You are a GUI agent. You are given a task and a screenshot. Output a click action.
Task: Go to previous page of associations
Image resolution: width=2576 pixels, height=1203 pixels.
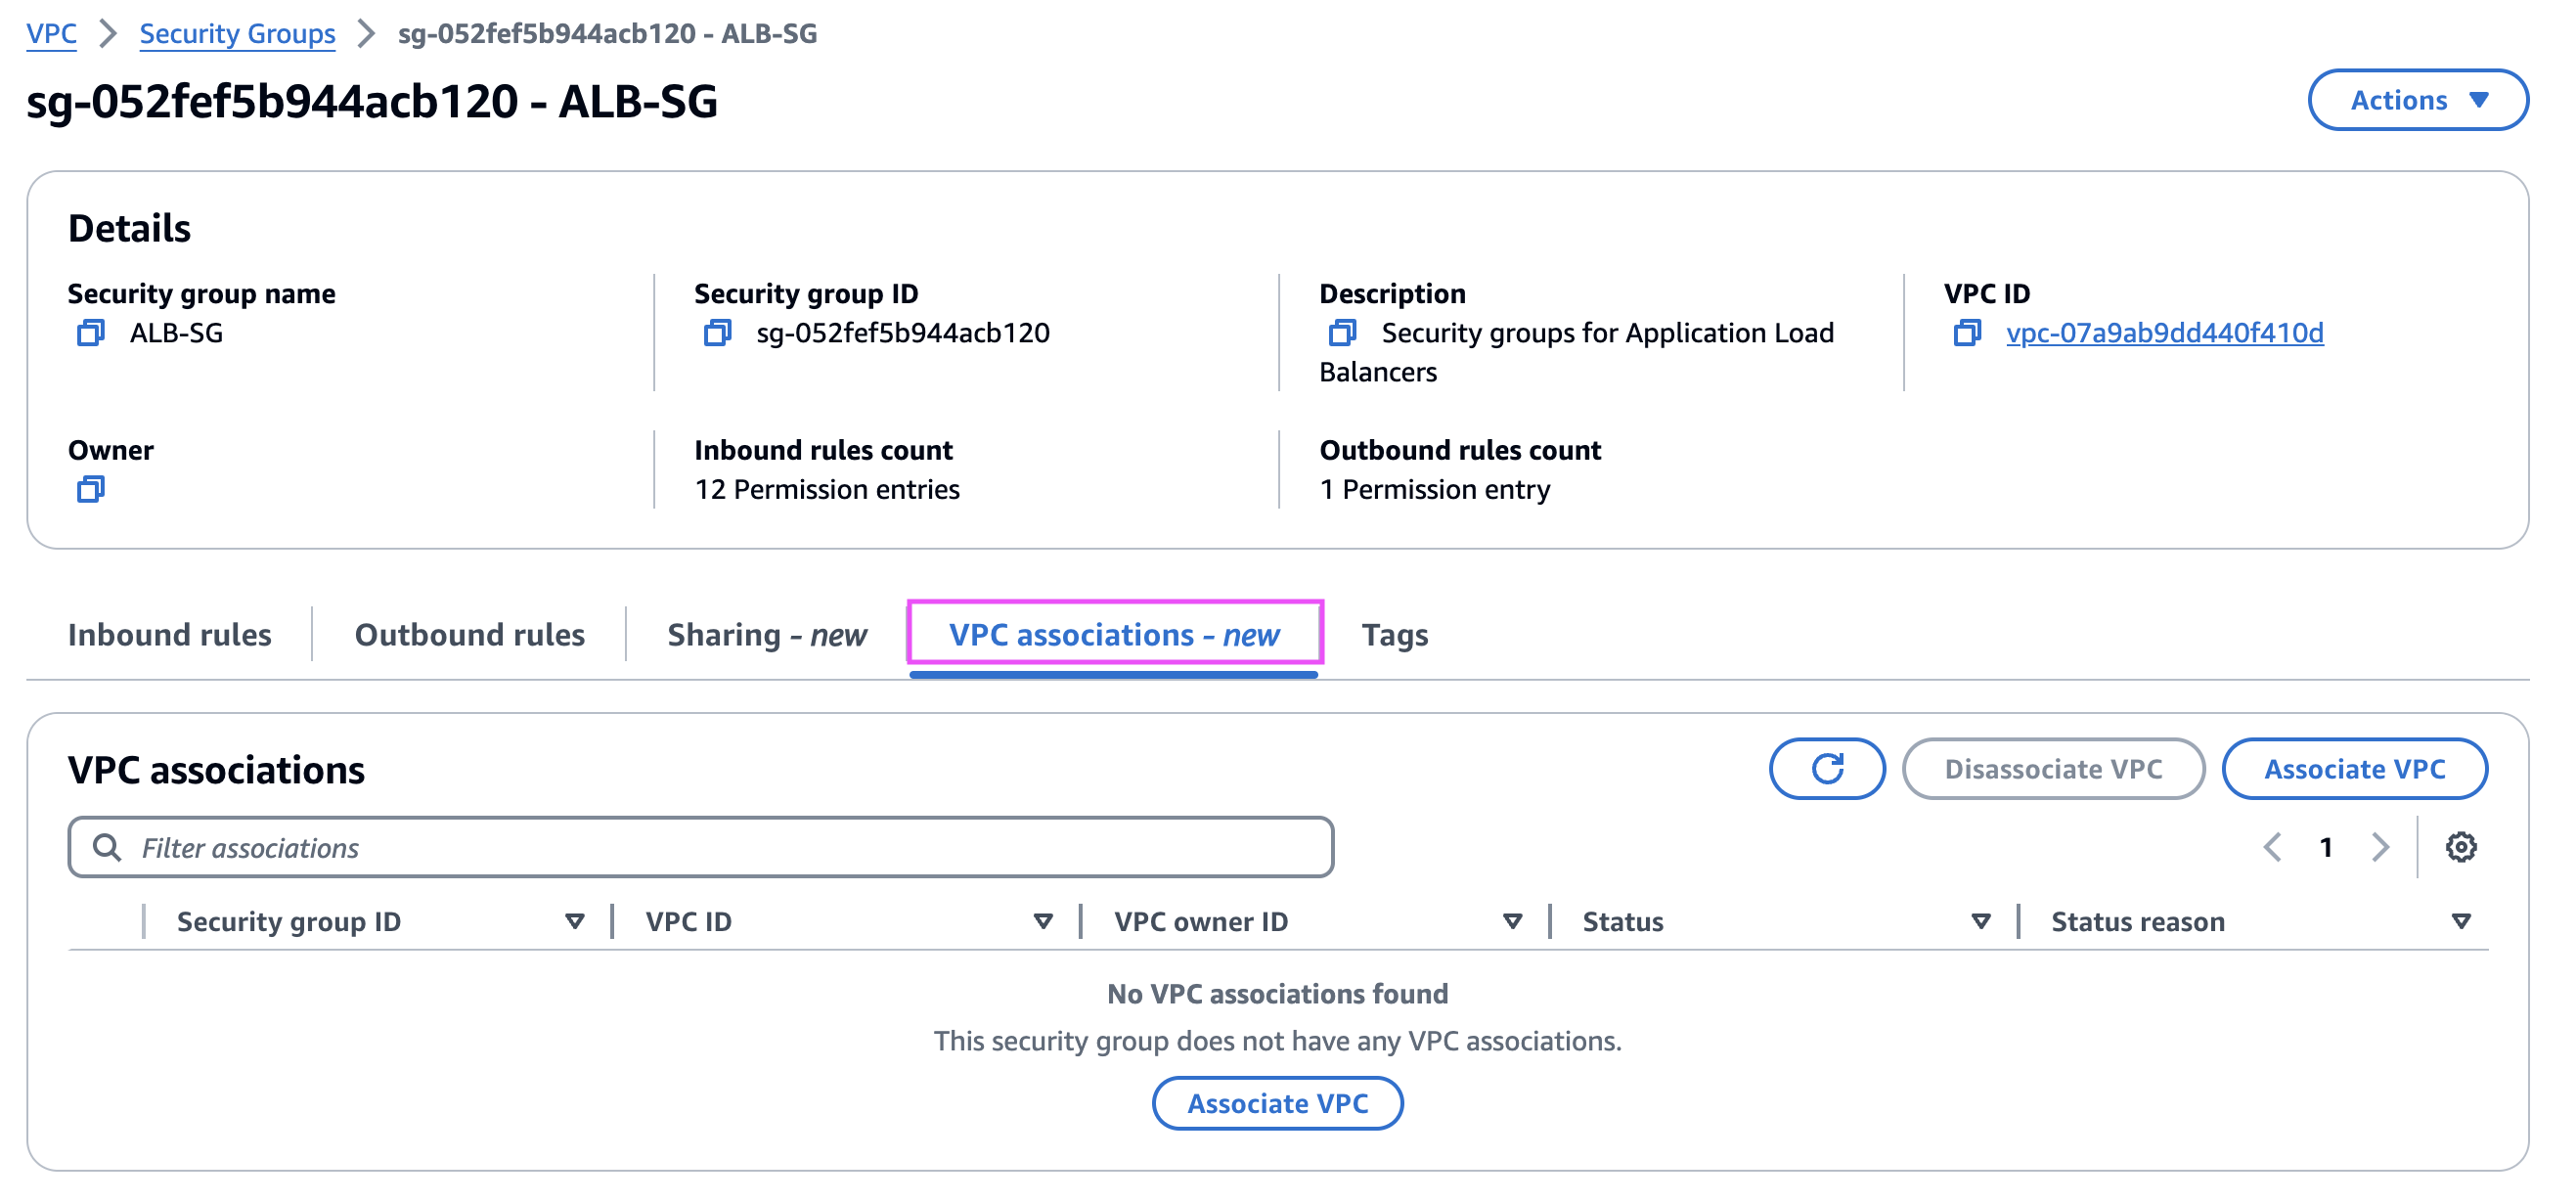pyautogui.click(x=2272, y=848)
